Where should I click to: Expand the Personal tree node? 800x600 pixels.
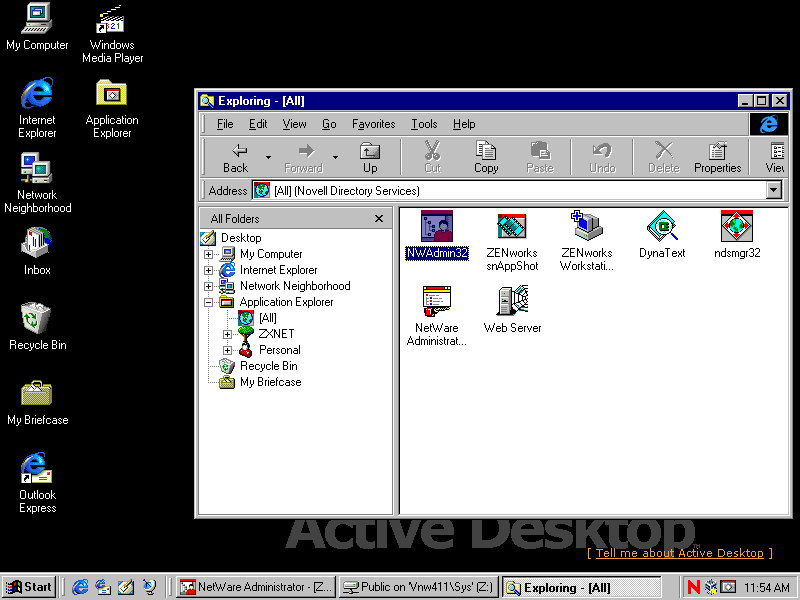(228, 351)
